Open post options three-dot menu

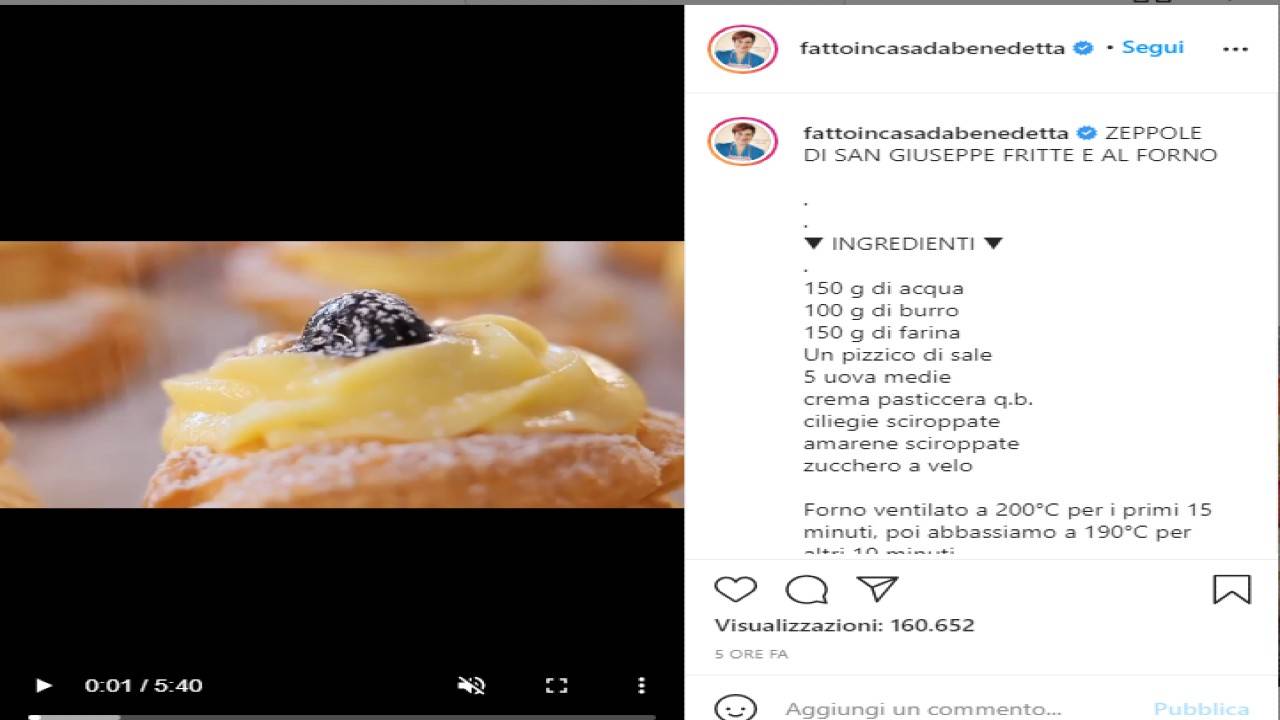click(x=1236, y=48)
